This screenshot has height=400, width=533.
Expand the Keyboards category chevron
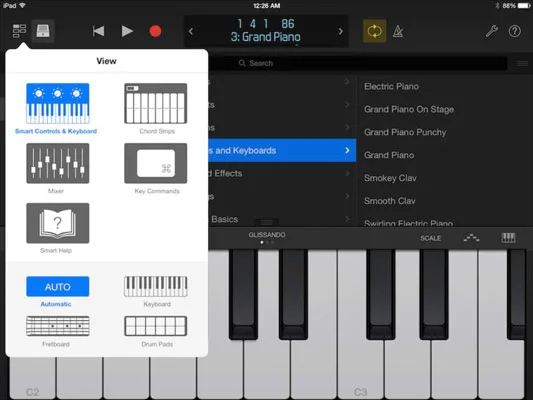(347, 150)
